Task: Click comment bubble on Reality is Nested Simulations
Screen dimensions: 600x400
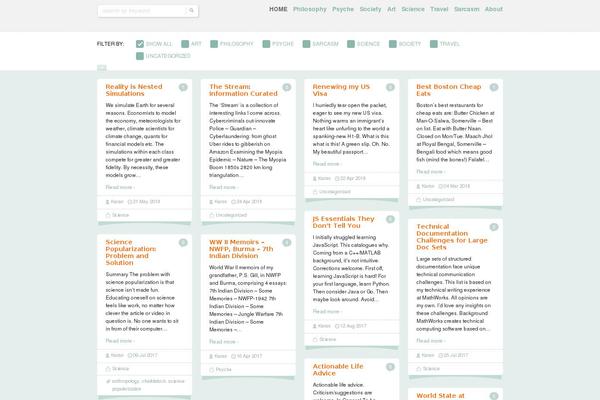Action: pyautogui.click(x=183, y=87)
